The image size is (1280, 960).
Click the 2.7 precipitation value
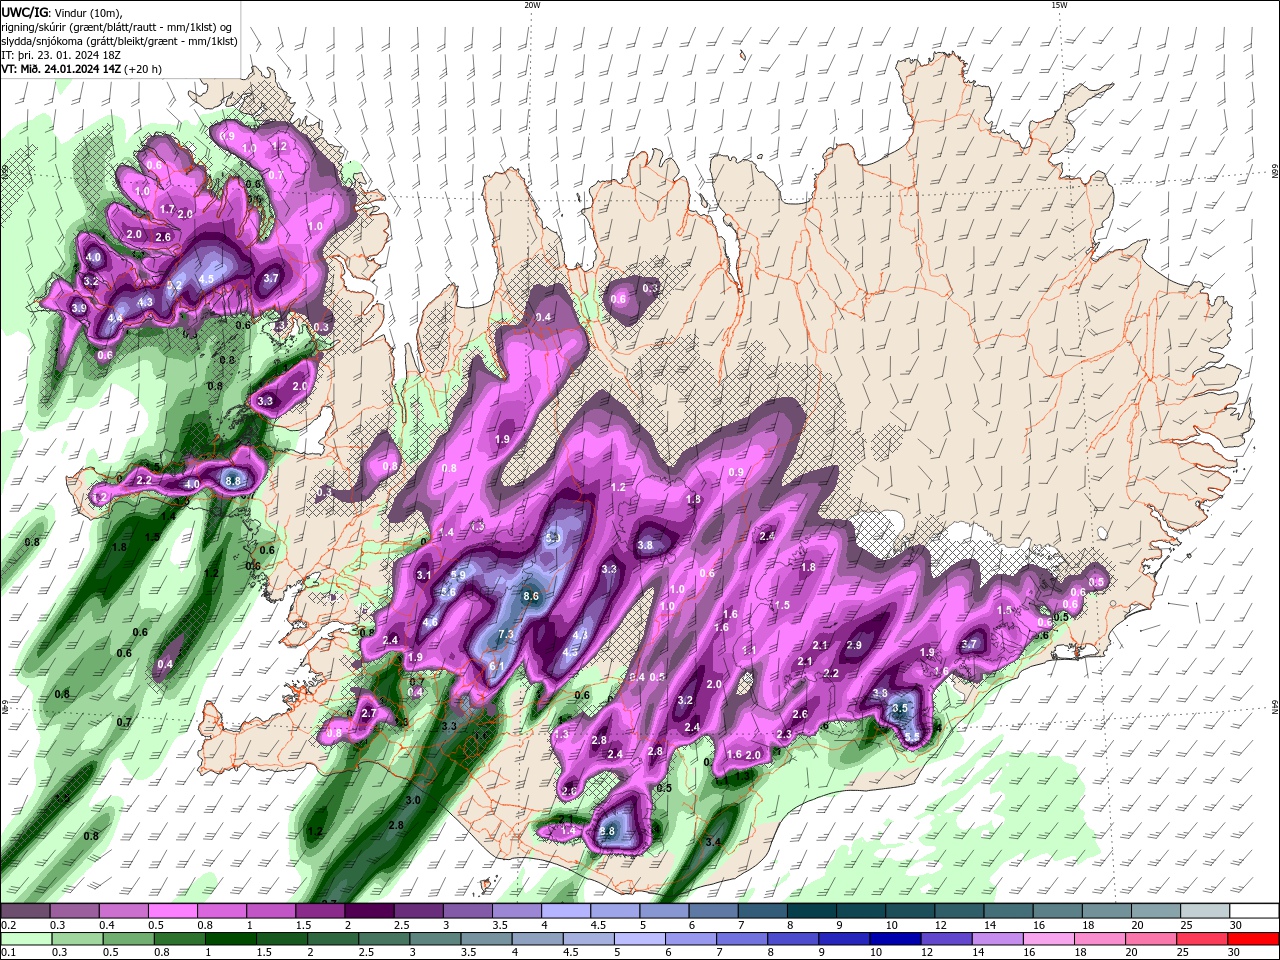coord(368,713)
